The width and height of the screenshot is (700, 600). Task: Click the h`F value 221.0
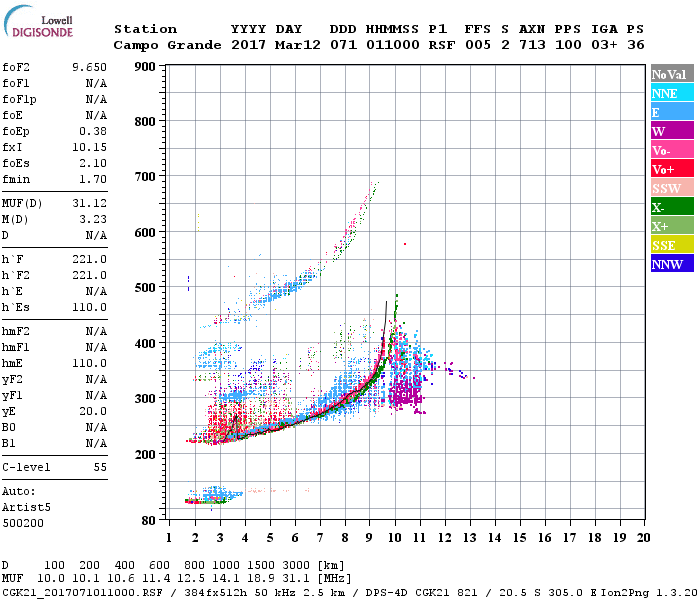89,259
